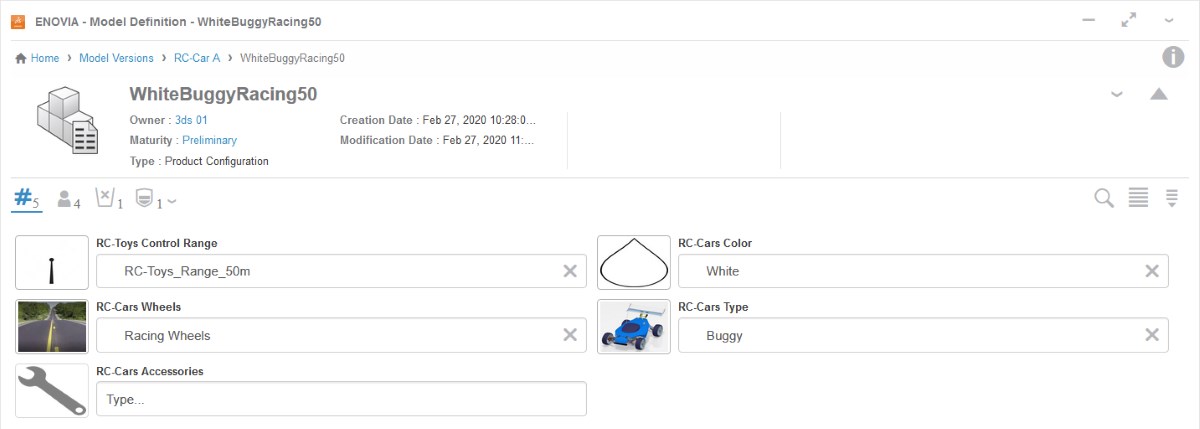Viewport: 1200px width, 429px height.
Task: Open the information panel icon
Action: point(1173,57)
